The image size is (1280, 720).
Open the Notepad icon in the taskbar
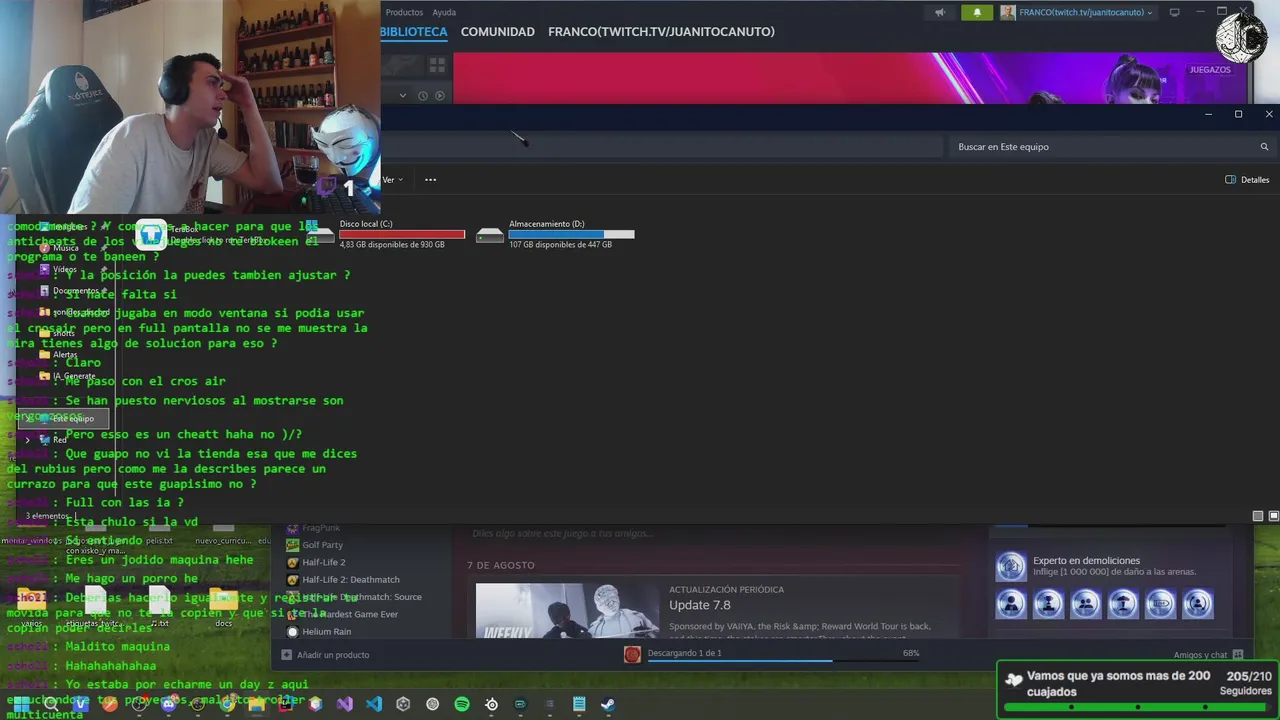[x=578, y=704]
